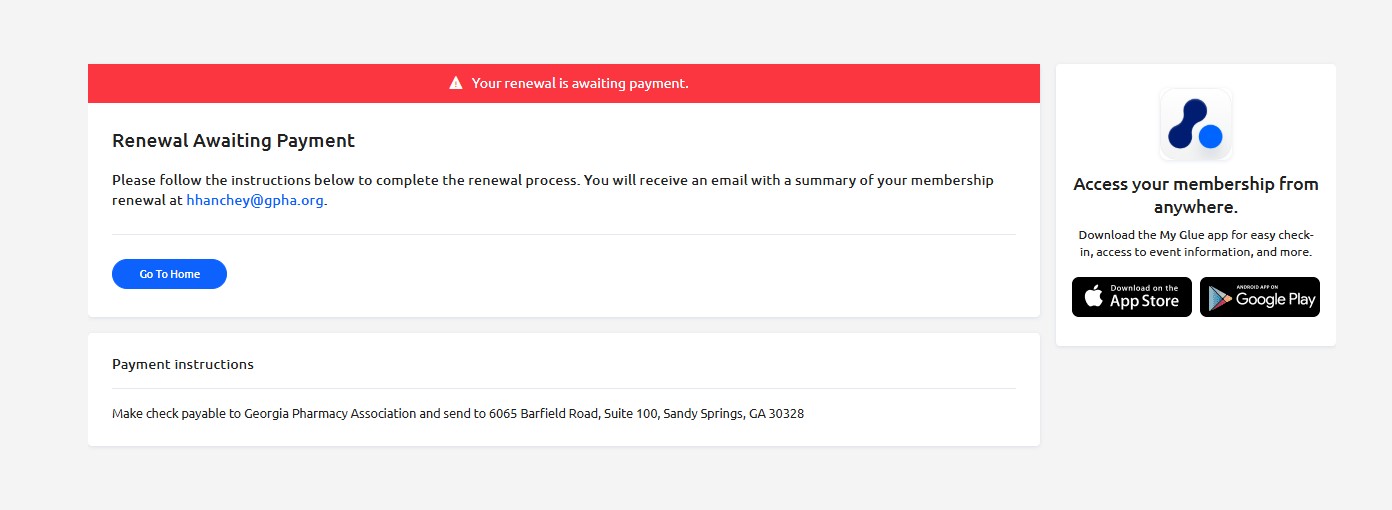Click the Apple logo on App Store badge
This screenshot has width=1392, height=510.
[x=1093, y=297]
